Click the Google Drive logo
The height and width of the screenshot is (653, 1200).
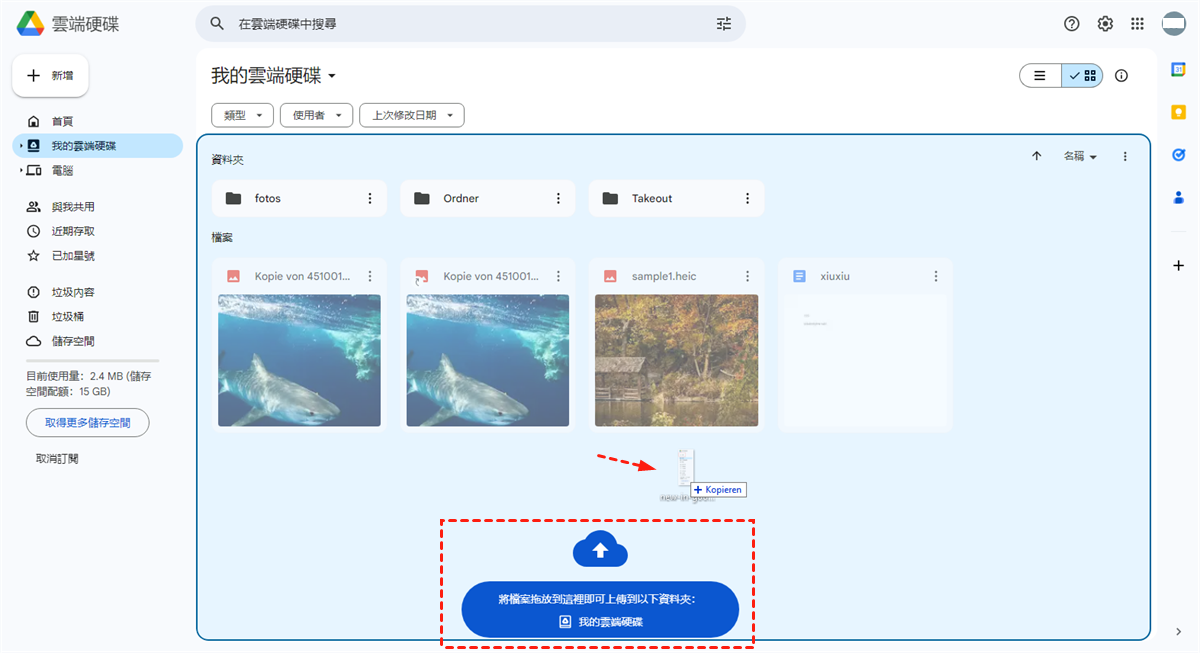coord(29,24)
